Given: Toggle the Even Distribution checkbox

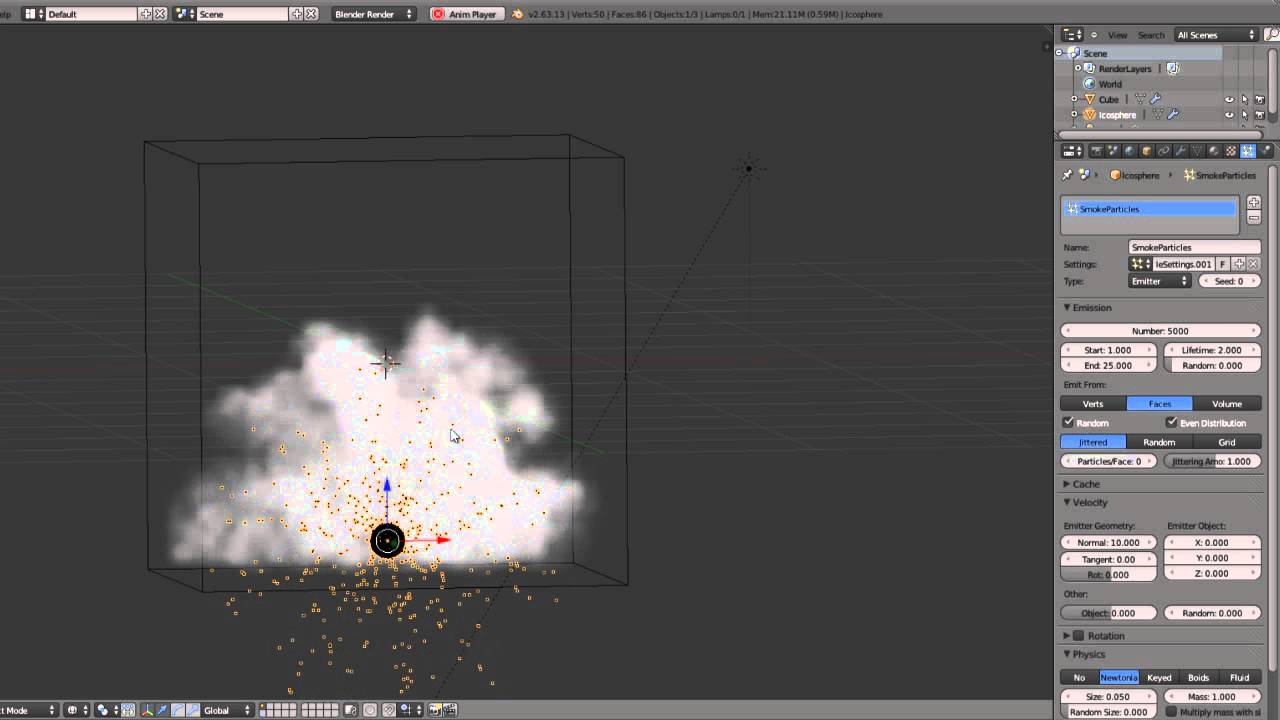Looking at the screenshot, I should [x=1171, y=422].
